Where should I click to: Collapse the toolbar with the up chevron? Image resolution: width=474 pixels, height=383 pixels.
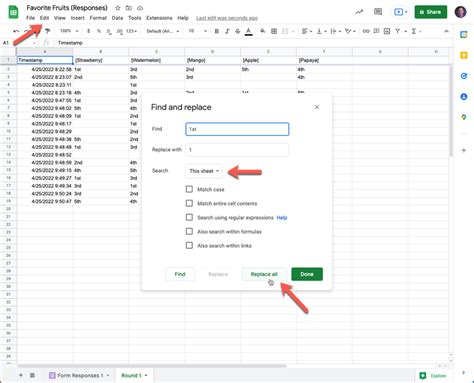[446, 31]
